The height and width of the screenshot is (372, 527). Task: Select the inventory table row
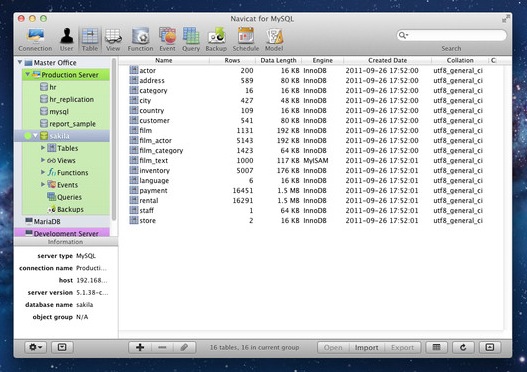click(311, 170)
